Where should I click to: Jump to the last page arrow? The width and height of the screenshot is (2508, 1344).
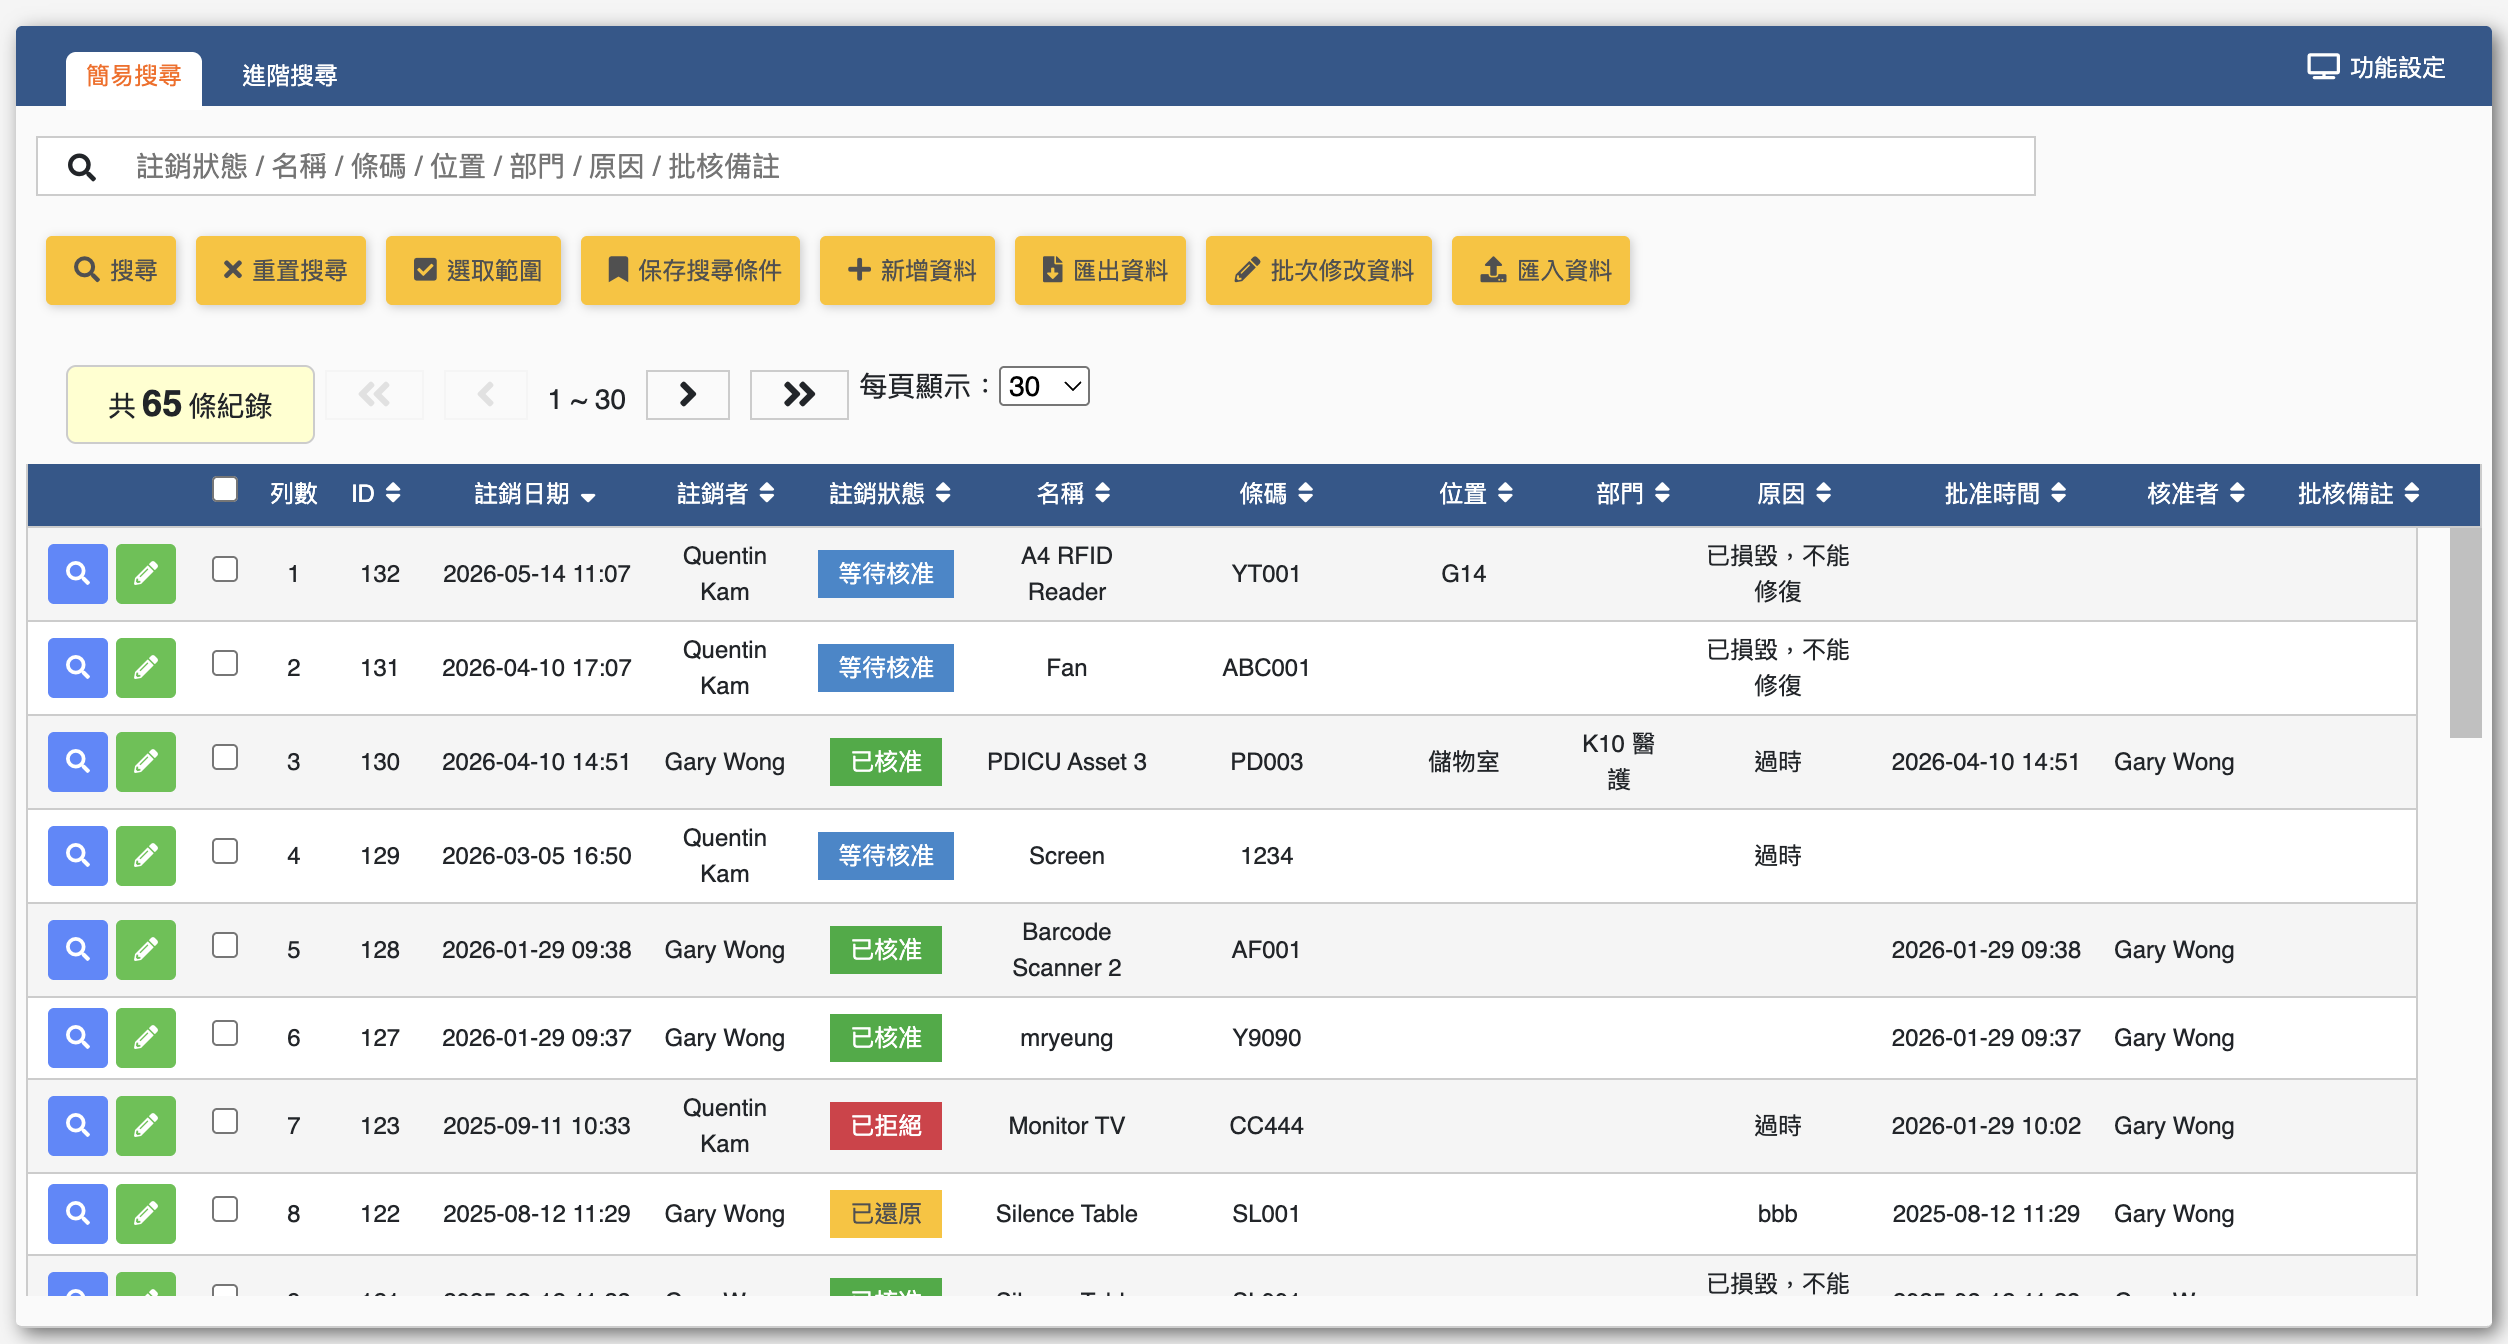coord(799,395)
